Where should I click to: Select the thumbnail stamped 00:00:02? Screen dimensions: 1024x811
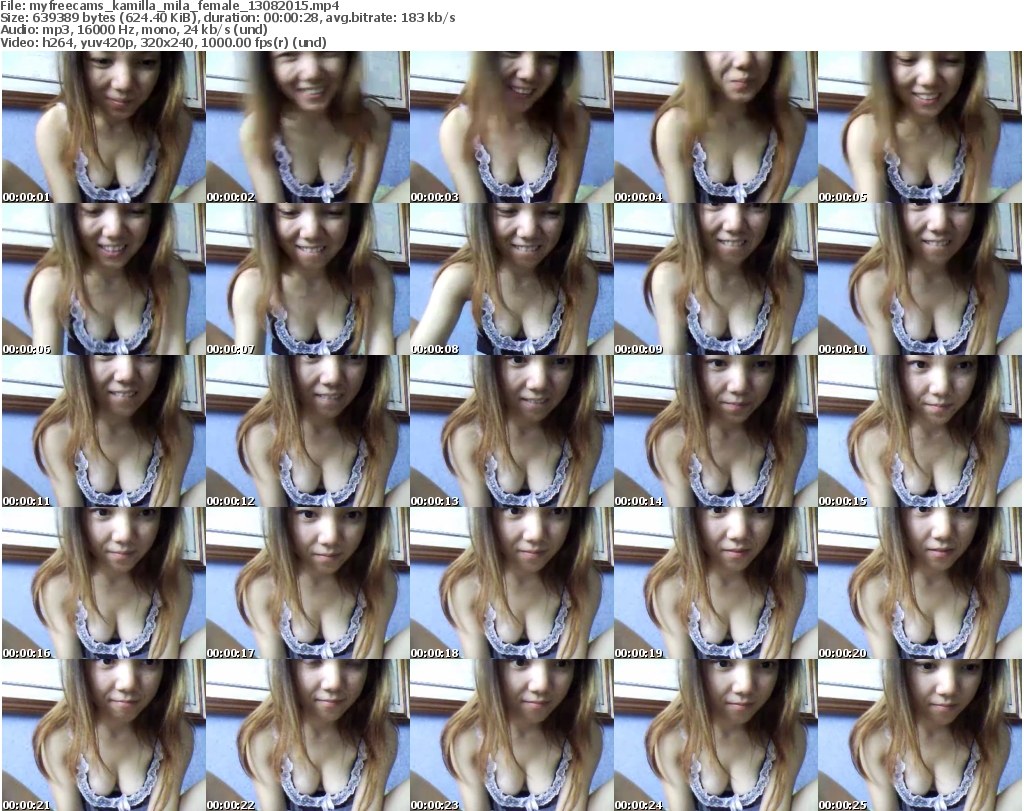tap(308, 127)
